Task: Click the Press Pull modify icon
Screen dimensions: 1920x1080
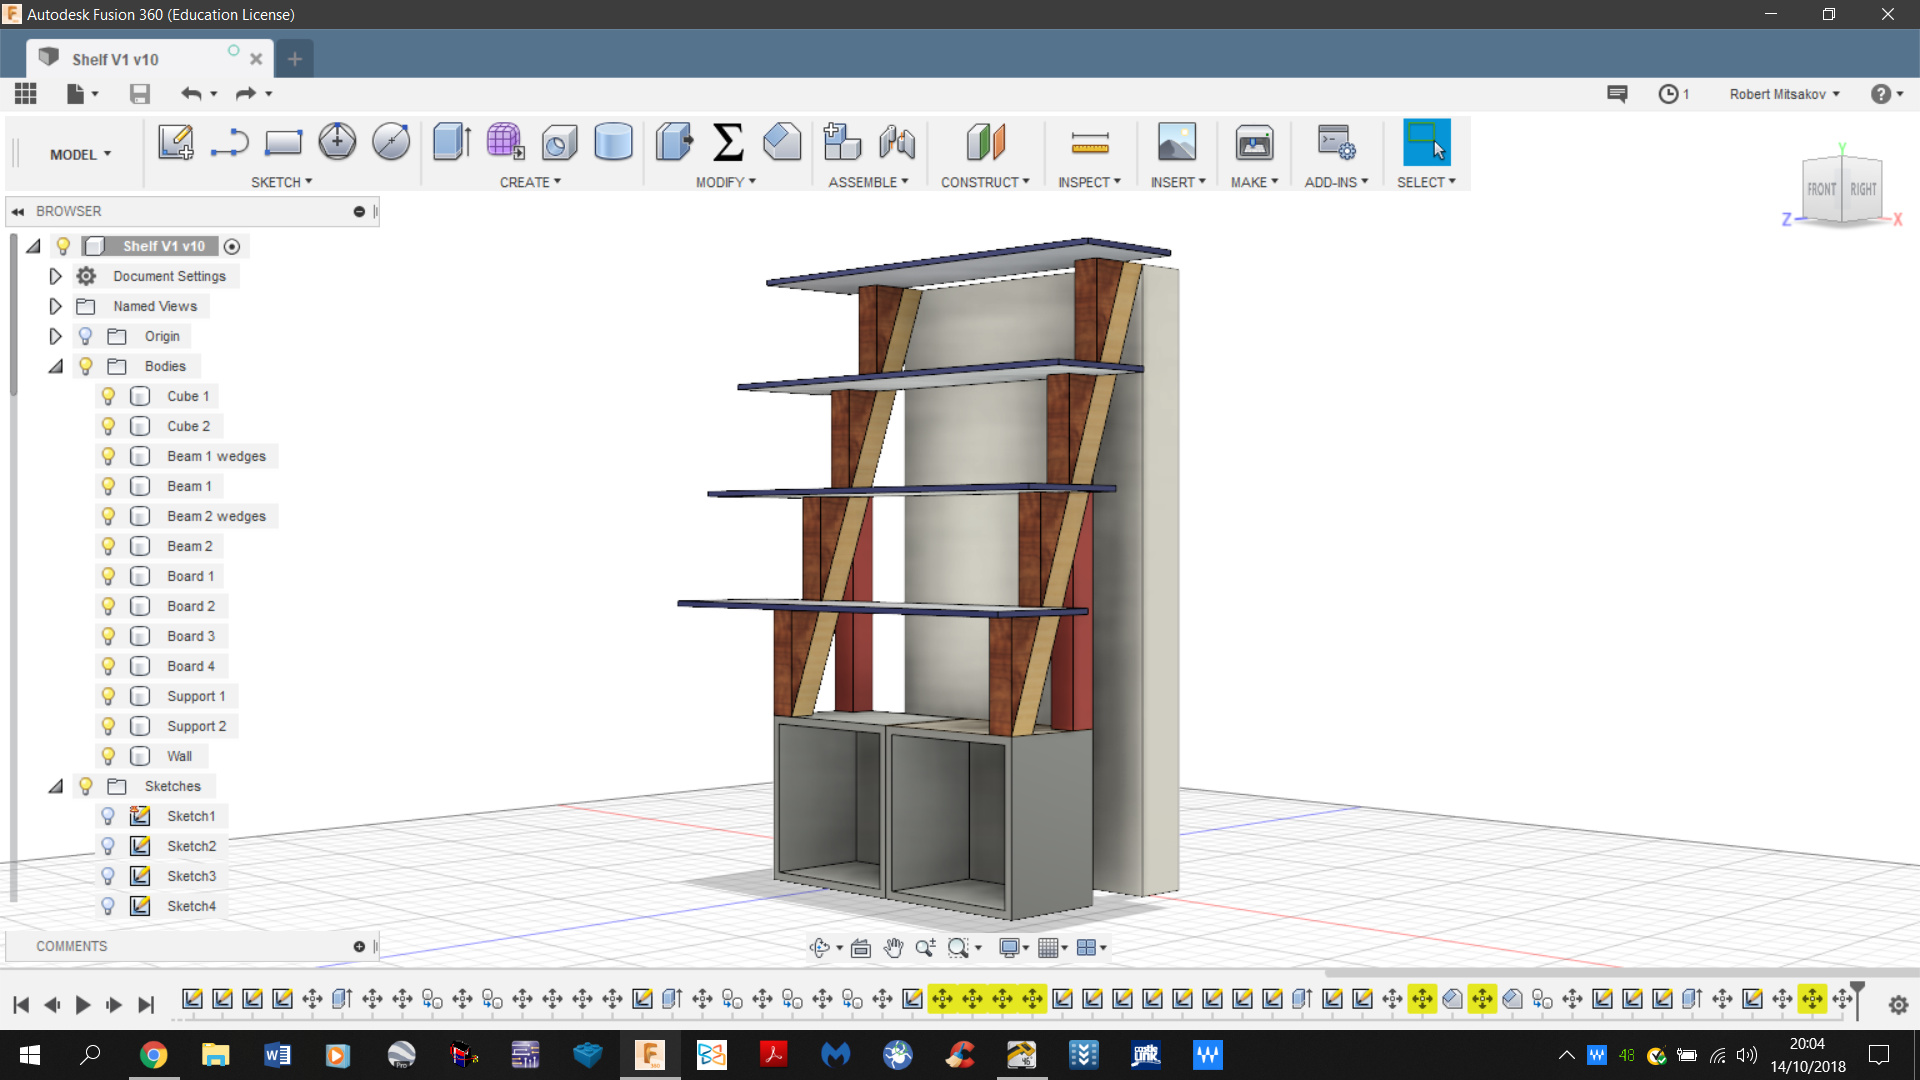Action: (x=674, y=142)
